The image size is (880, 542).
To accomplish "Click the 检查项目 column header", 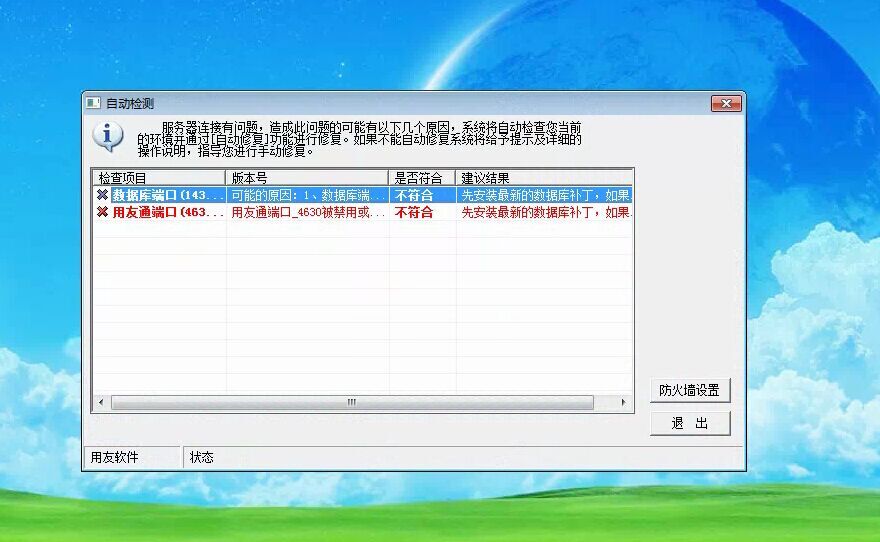I will (159, 178).
